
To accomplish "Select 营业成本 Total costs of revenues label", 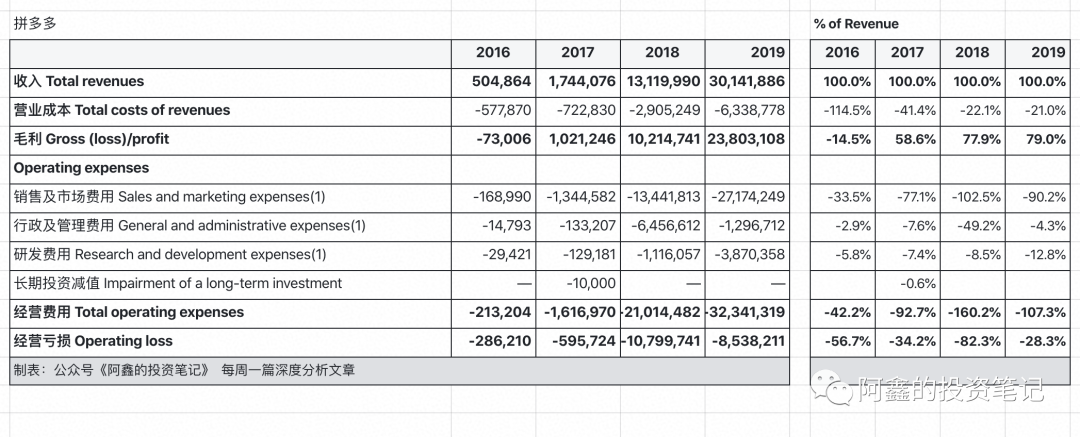I will (x=122, y=110).
